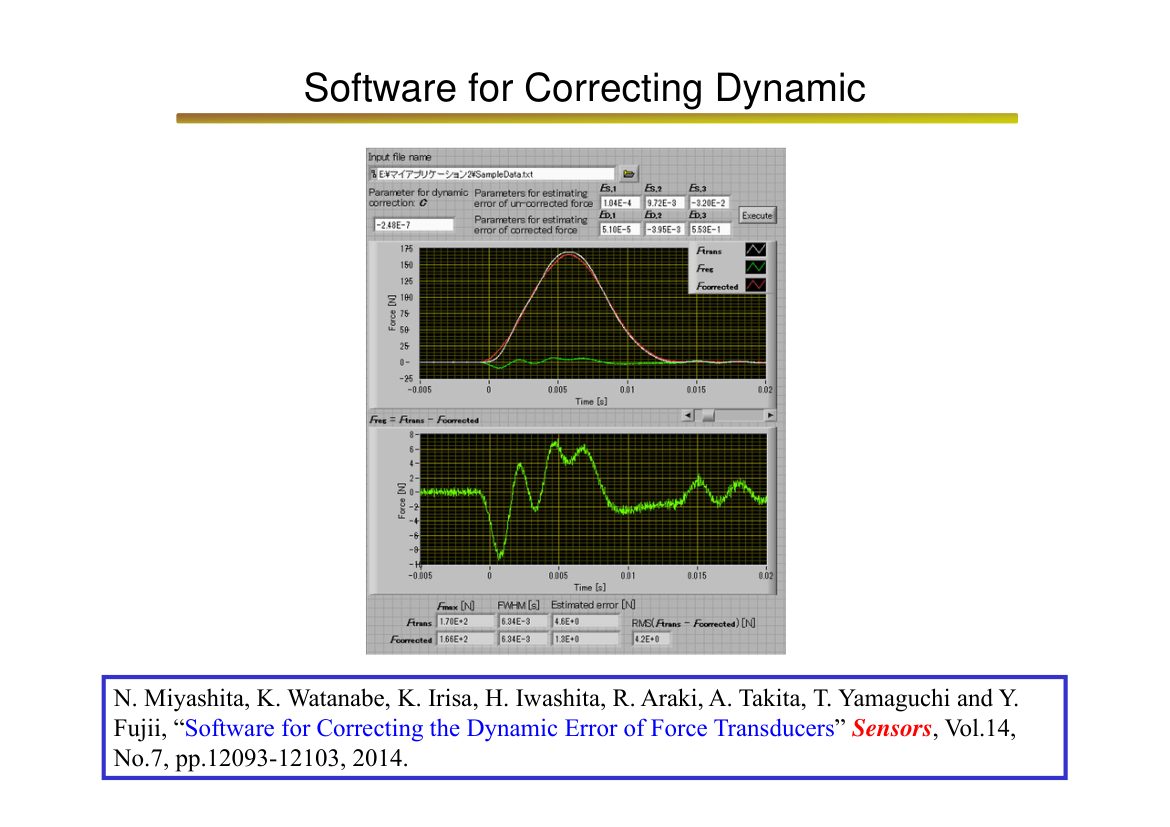Click the Fmax [N] column heading

pyautogui.click(x=456, y=605)
